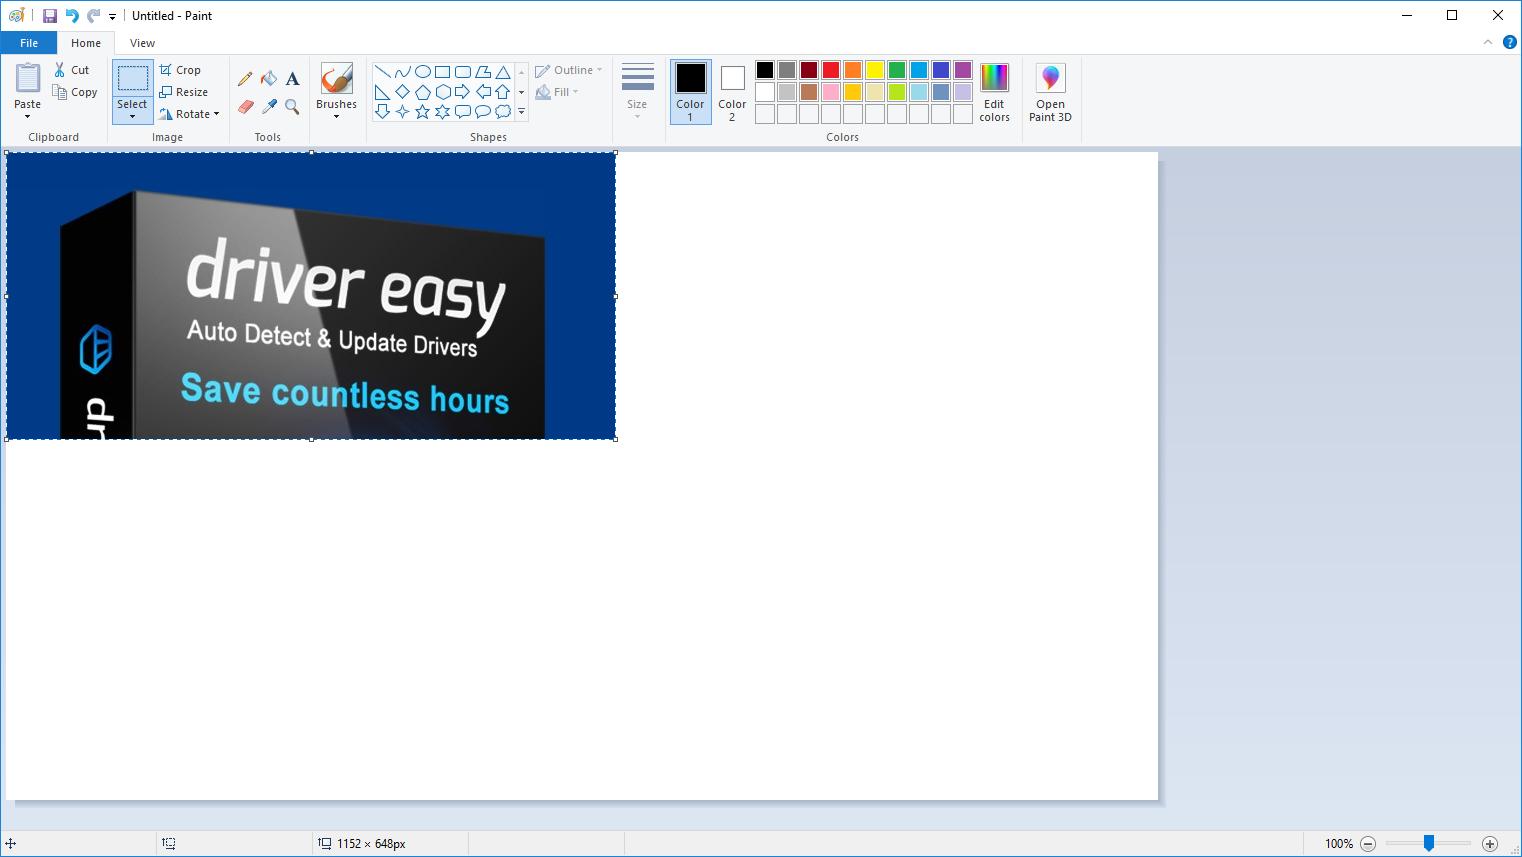Choose the Text tool
The height and width of the screenshot is (857, 1522).
coord(292,79)
